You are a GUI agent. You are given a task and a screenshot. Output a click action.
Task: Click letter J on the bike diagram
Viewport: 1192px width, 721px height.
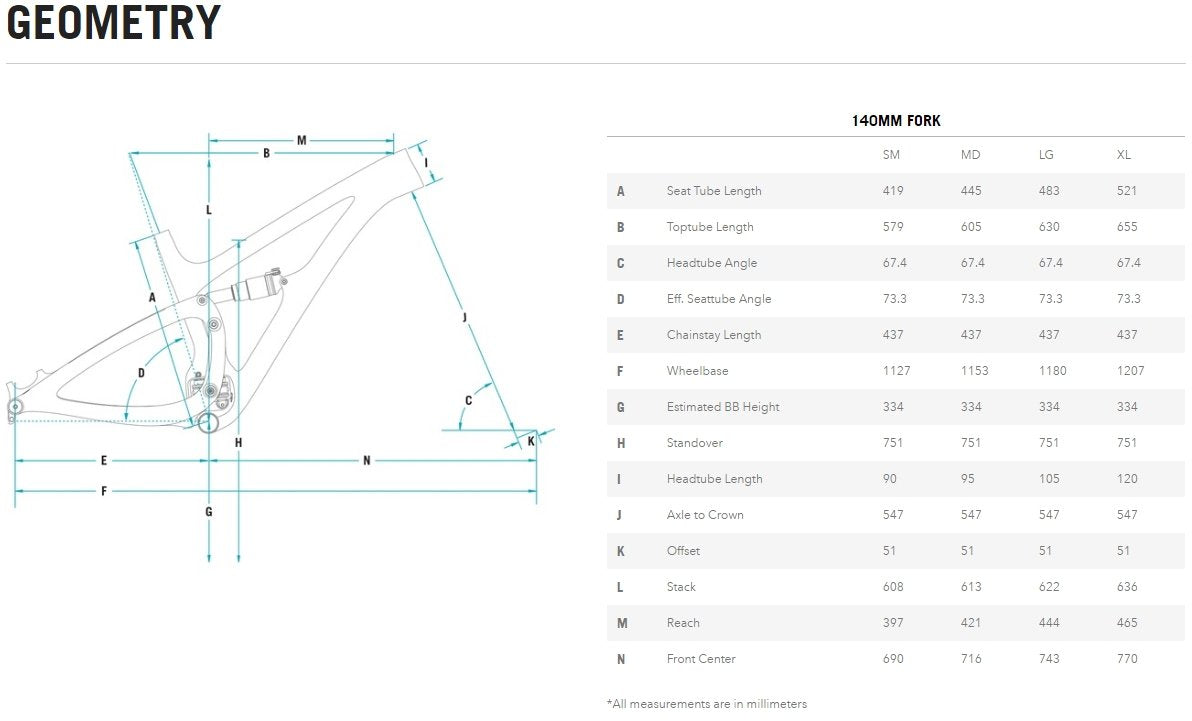(465, 317)
